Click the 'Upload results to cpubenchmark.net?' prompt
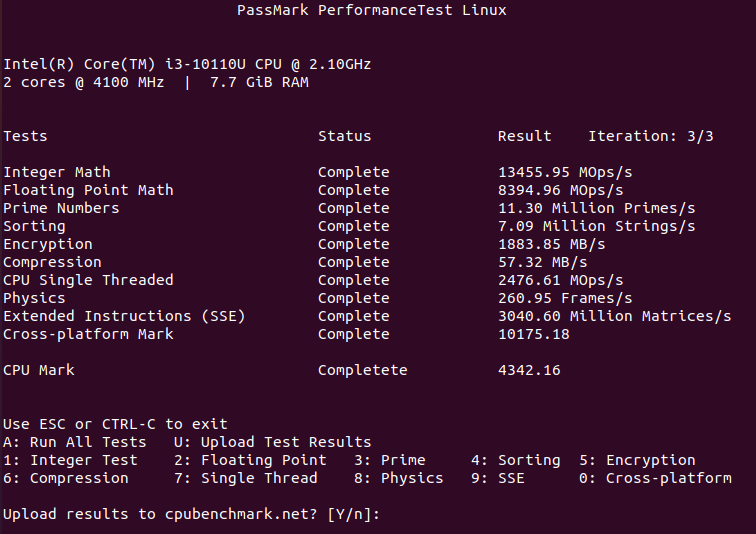Viewport: 756px width, 534px height. (160, 514)
